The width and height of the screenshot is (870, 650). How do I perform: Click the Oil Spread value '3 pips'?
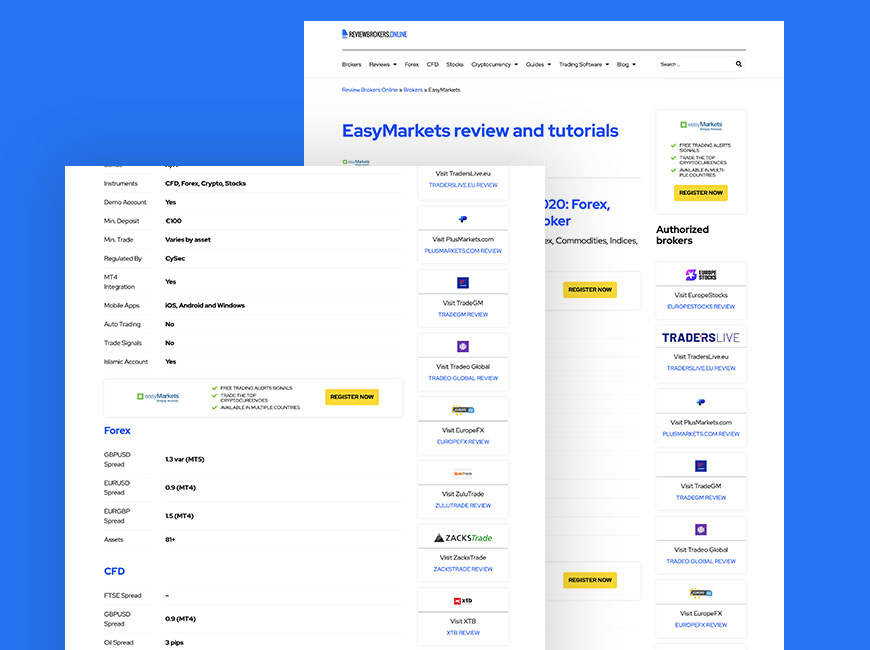[174, 643]
